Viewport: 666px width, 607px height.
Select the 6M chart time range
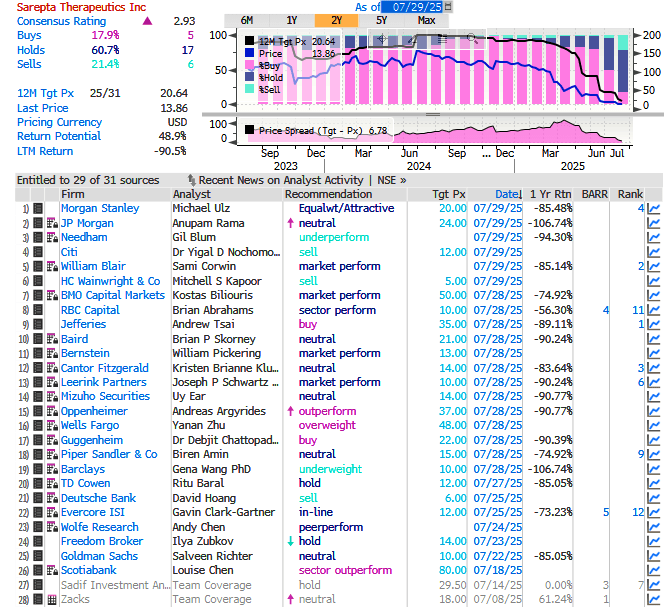[246, 20]
